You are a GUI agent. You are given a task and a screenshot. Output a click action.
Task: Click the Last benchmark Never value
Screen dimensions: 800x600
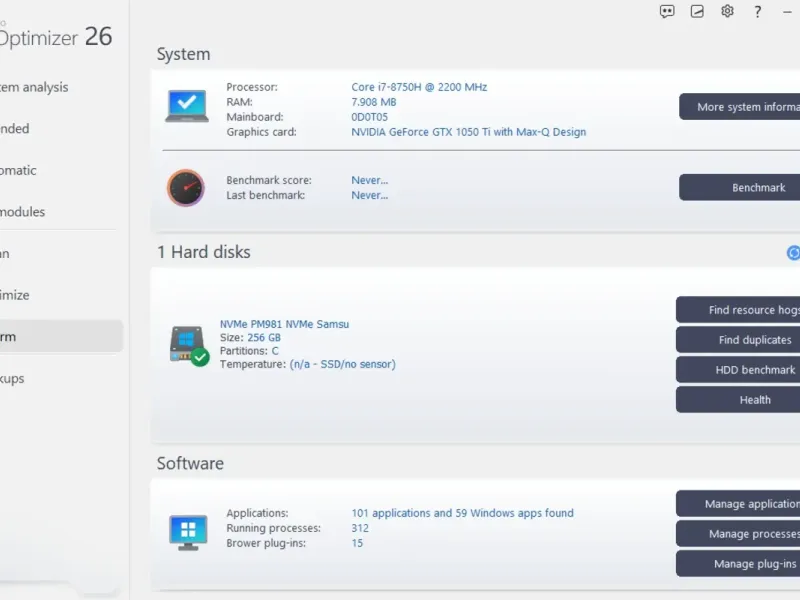point(369,195)
